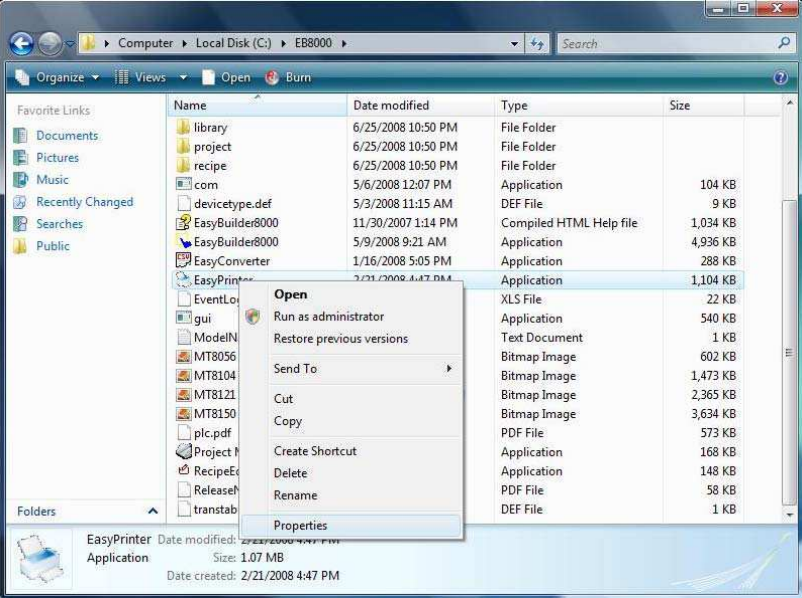The height and width of the screenshot is (598, 802).
Task: Choose Delete in the context menu
Action: click(291, 473)
